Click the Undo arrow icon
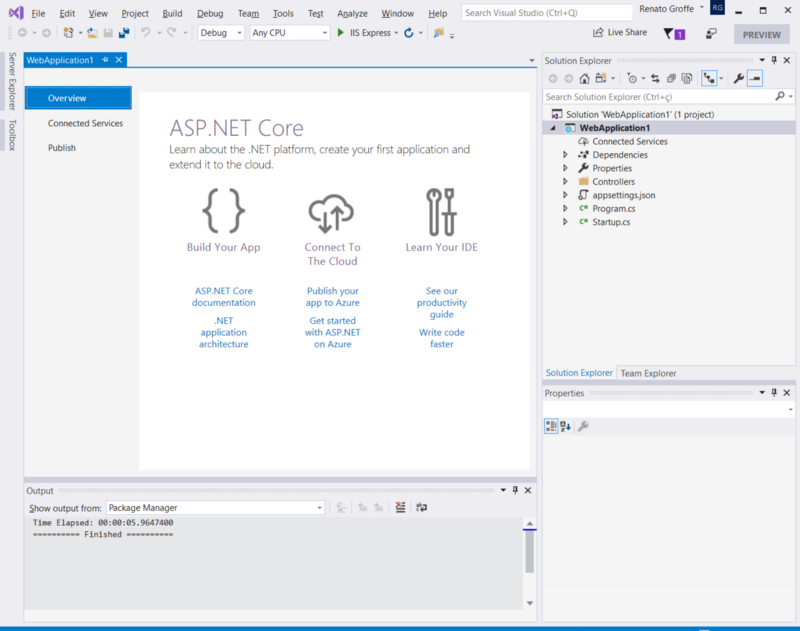This screenshot has height=631, width=800. pyautogui.click(x=146, y=33)
